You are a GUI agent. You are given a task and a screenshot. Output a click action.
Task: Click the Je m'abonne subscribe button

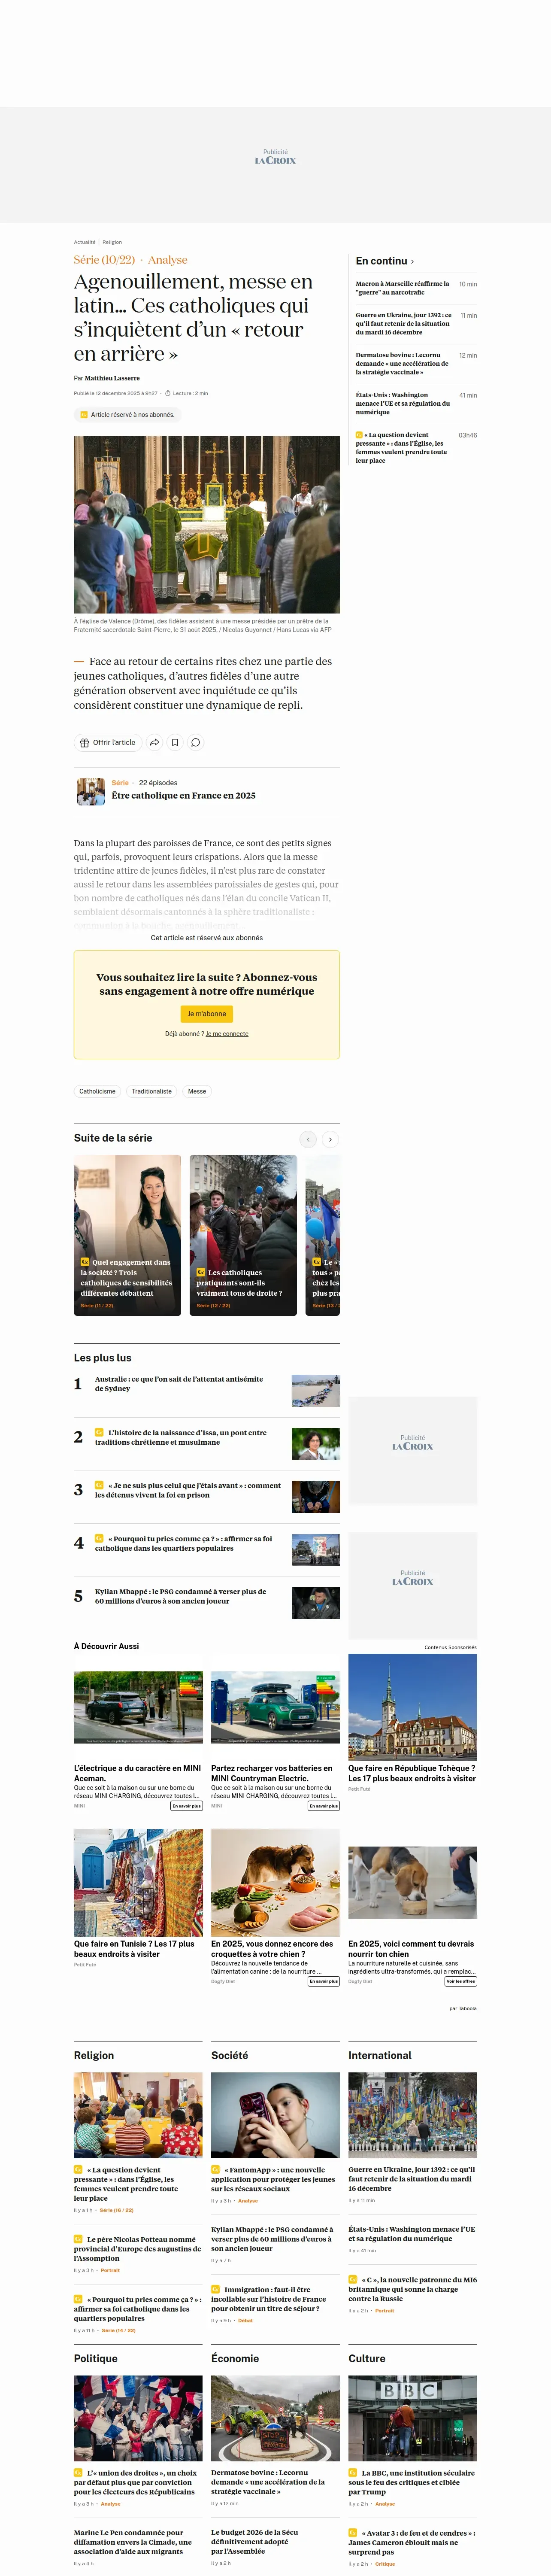207,1014
